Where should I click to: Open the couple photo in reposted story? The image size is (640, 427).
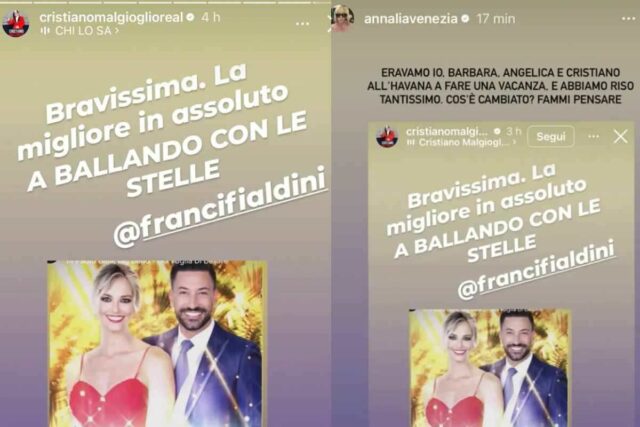[489, 368]
